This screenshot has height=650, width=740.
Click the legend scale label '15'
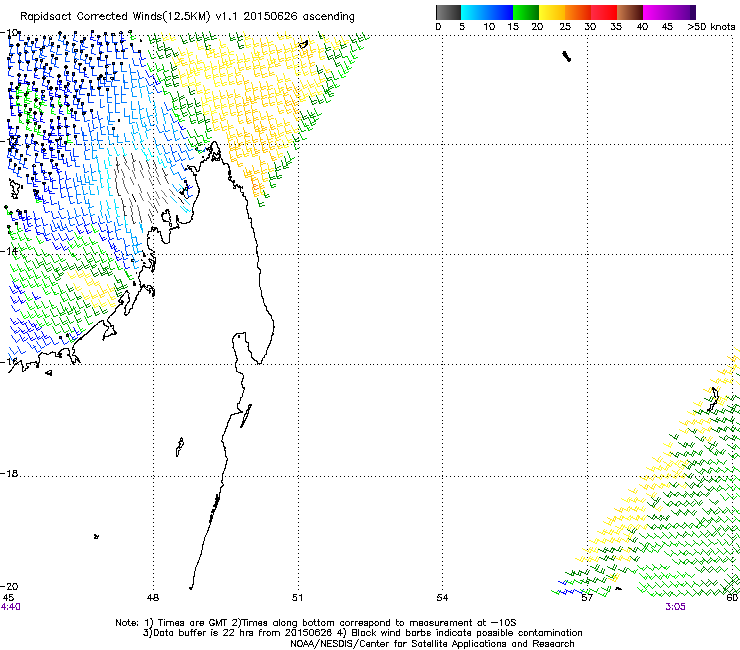point(513,27)
